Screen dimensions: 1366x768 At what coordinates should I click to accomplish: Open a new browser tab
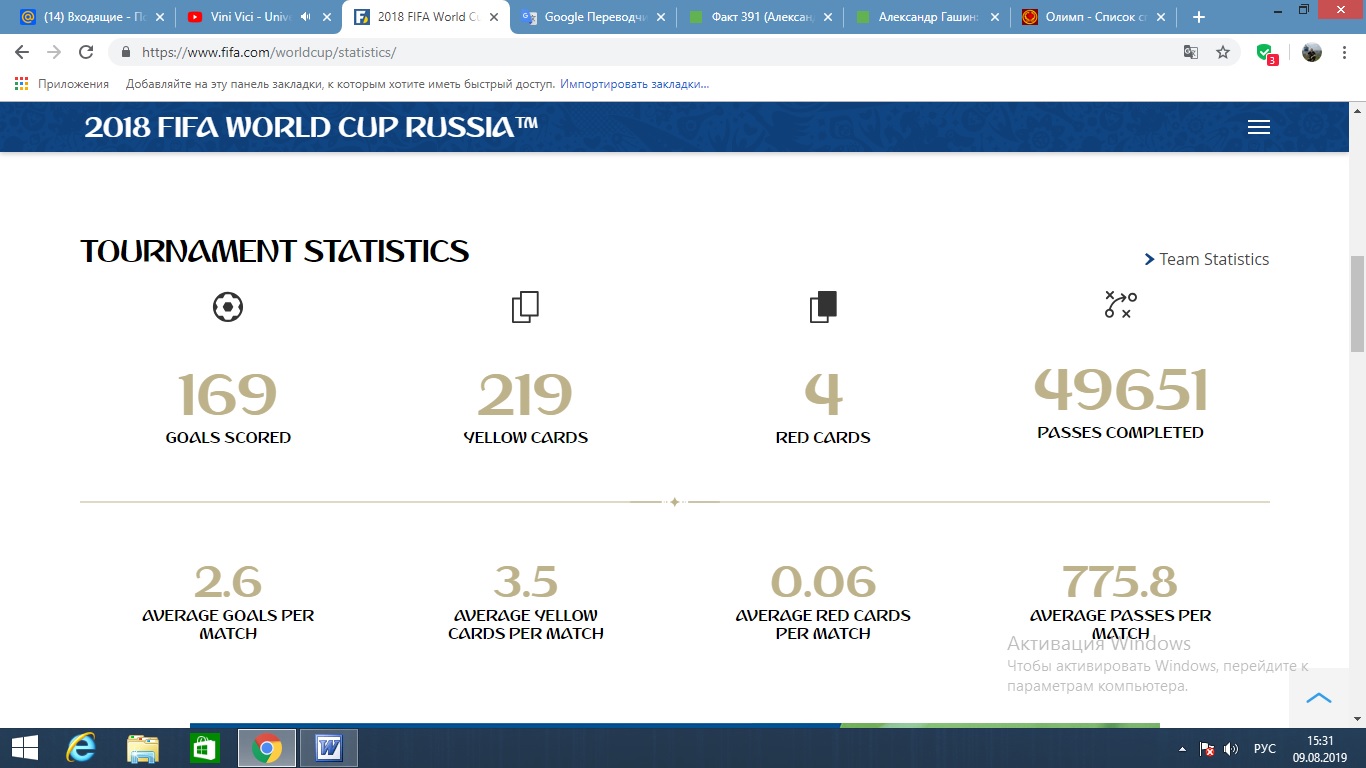[x=1199, y=17]
